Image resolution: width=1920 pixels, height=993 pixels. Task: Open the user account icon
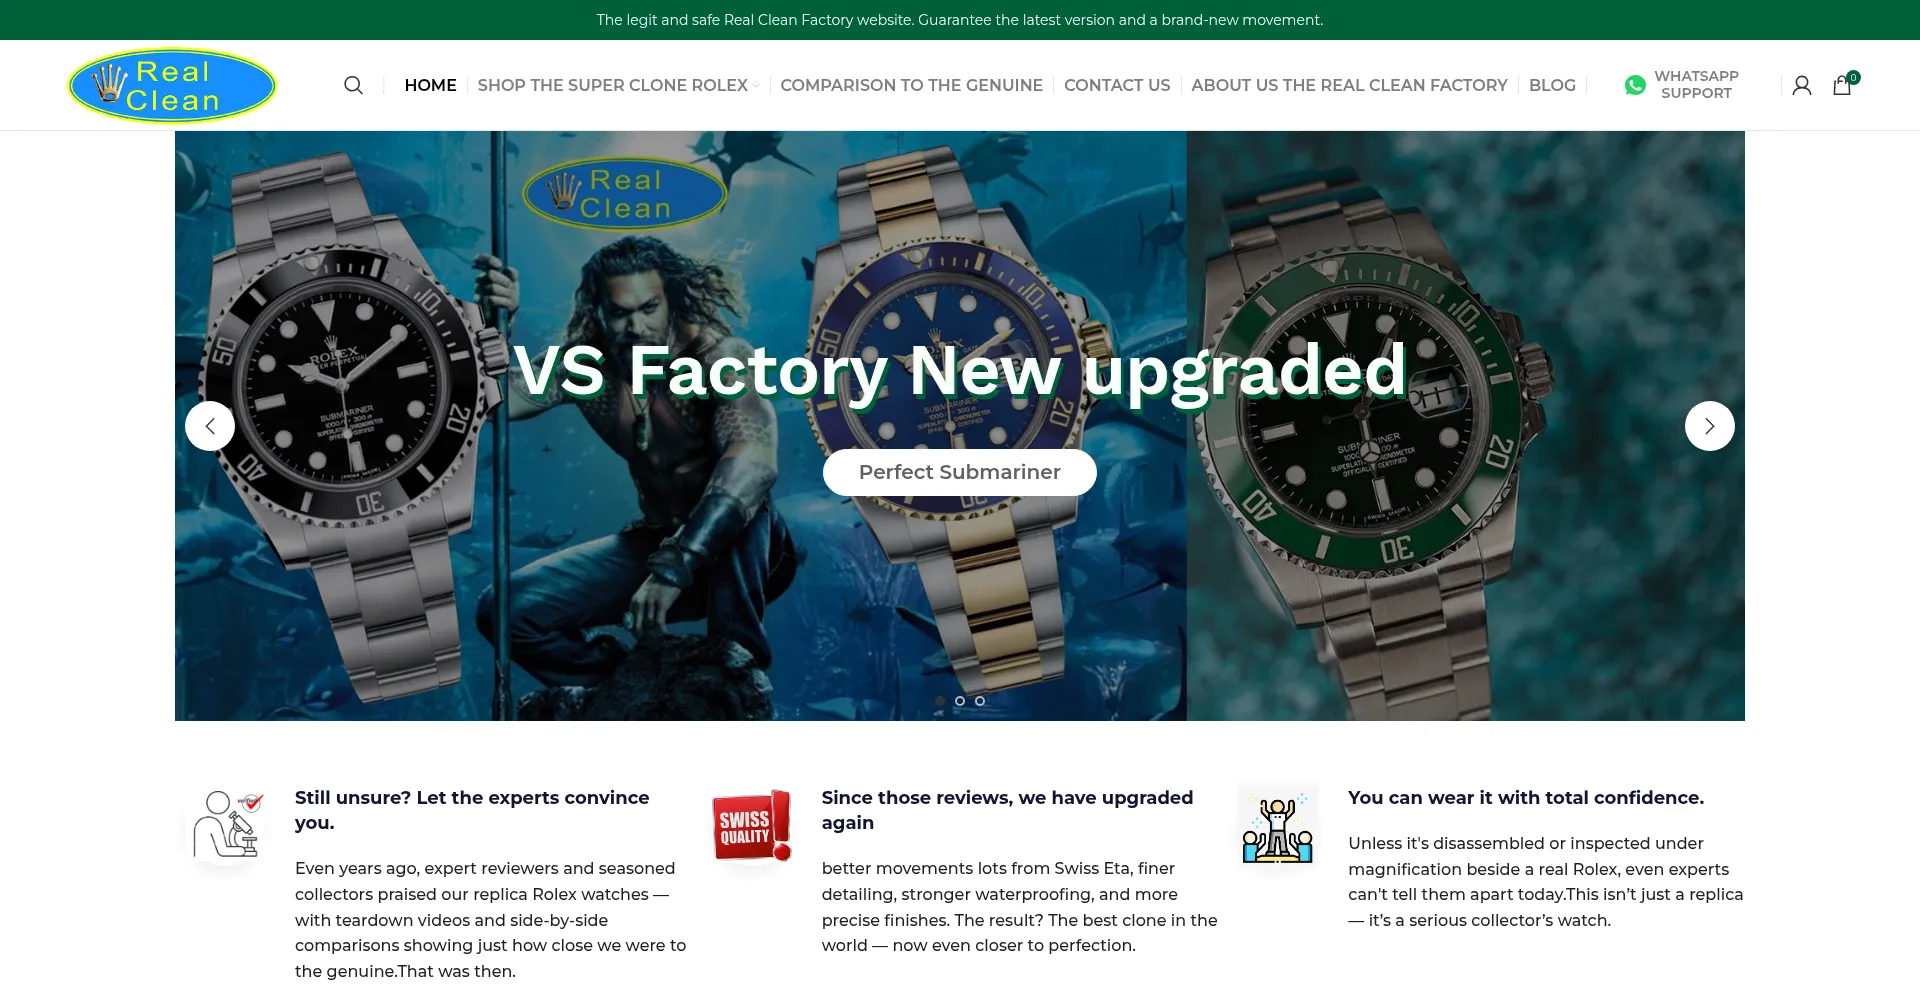[1802, 85]
